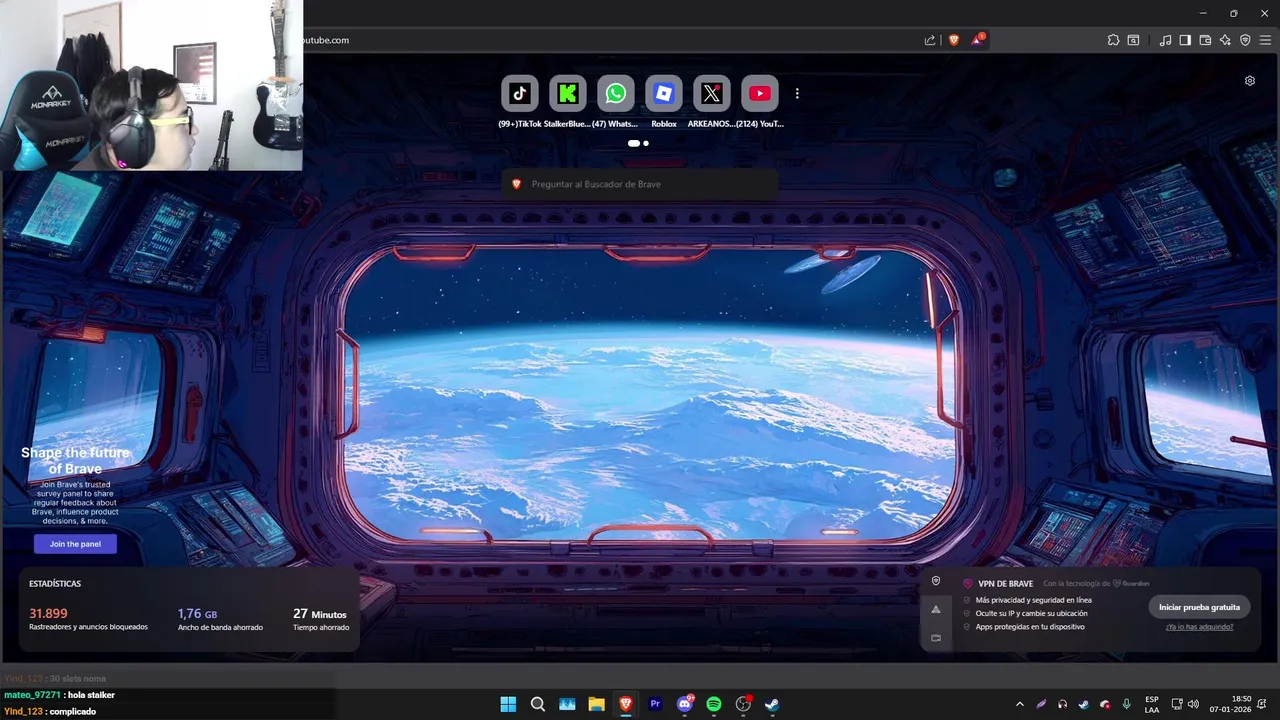Viewport: 1280px width, 720px height.
Task: Open File Explorer from the taskbar
Action: pos(596,704)
